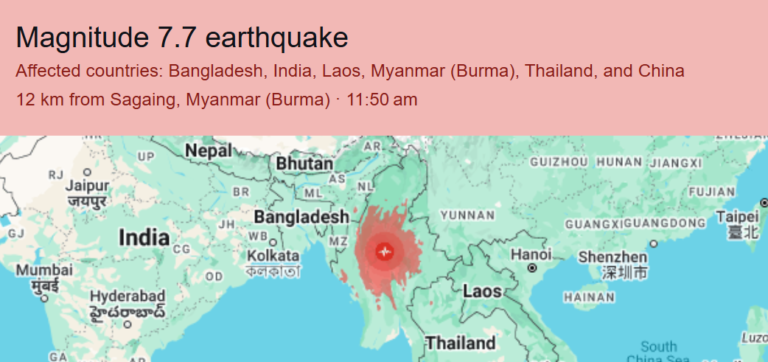Open the Magnitude 7.7 earthquake headline

(182, 38)
